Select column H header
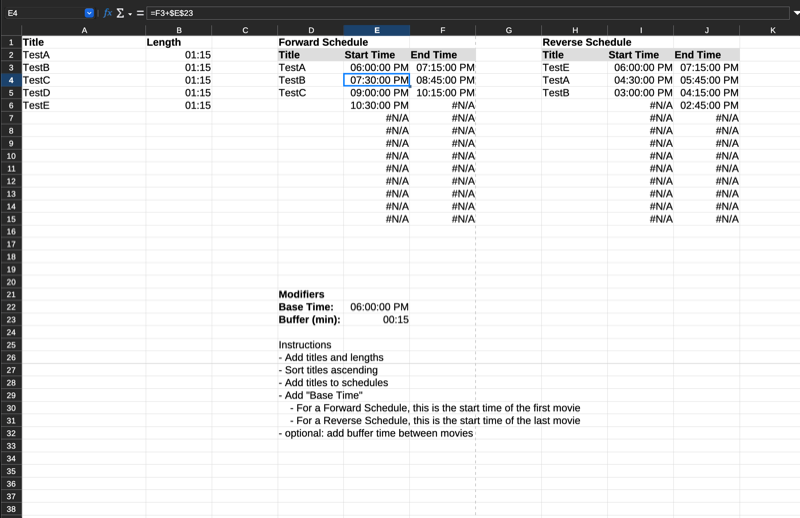The height and width of the screenshot is (518, 800). pyautogui.click(x=574, y=30)
